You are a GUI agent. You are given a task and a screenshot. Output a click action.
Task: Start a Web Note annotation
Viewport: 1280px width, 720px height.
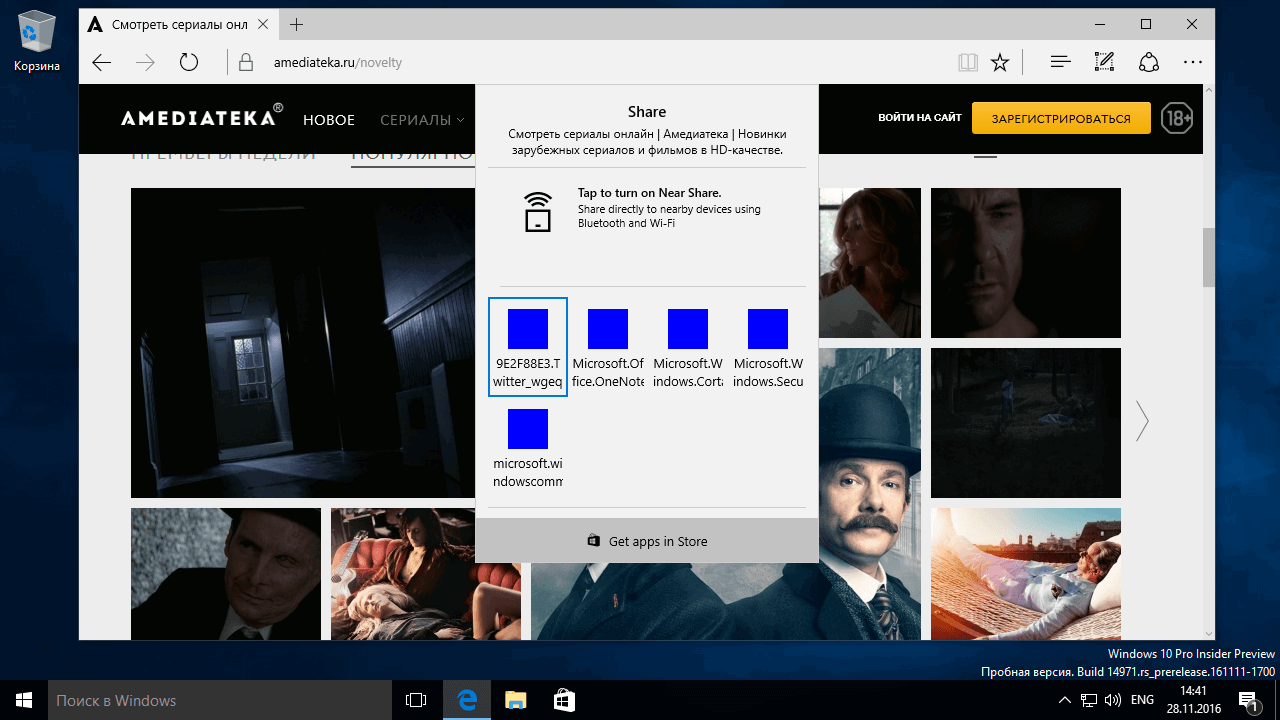[x=1104, y=62]
